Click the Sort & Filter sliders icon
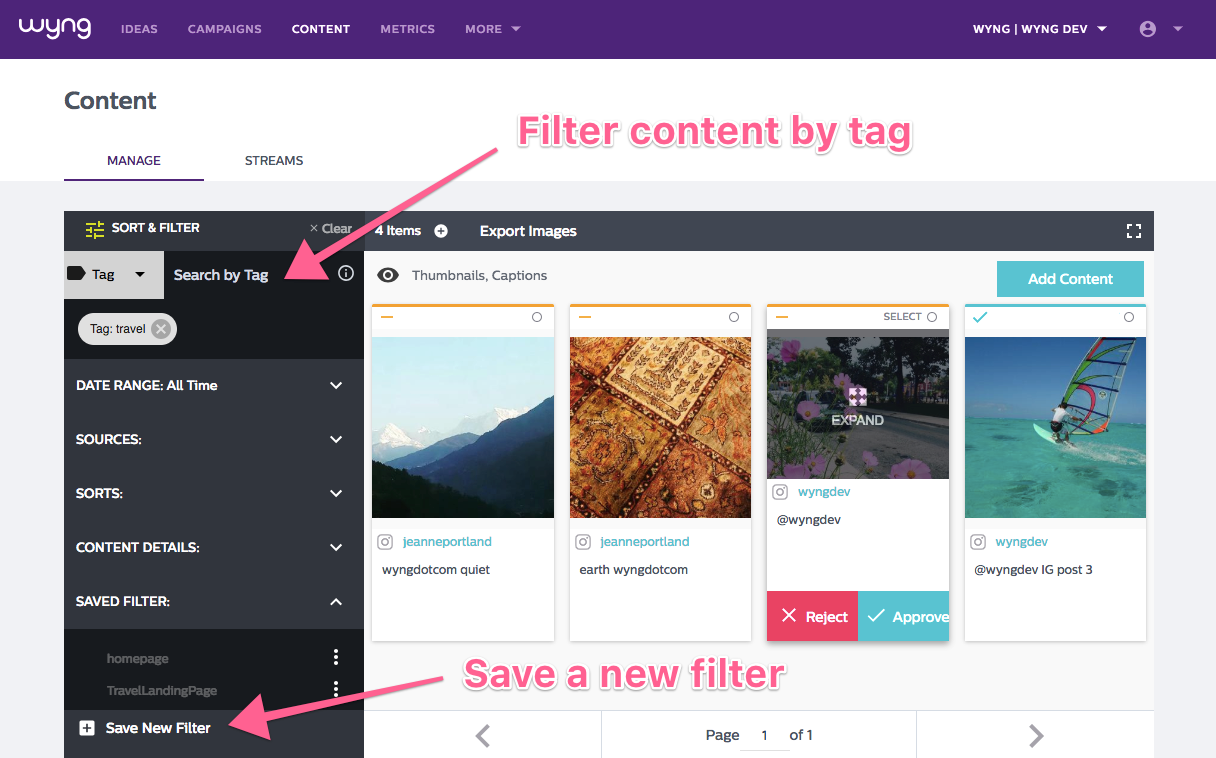This screenshot has width=1216, height=758. point(95,229)
